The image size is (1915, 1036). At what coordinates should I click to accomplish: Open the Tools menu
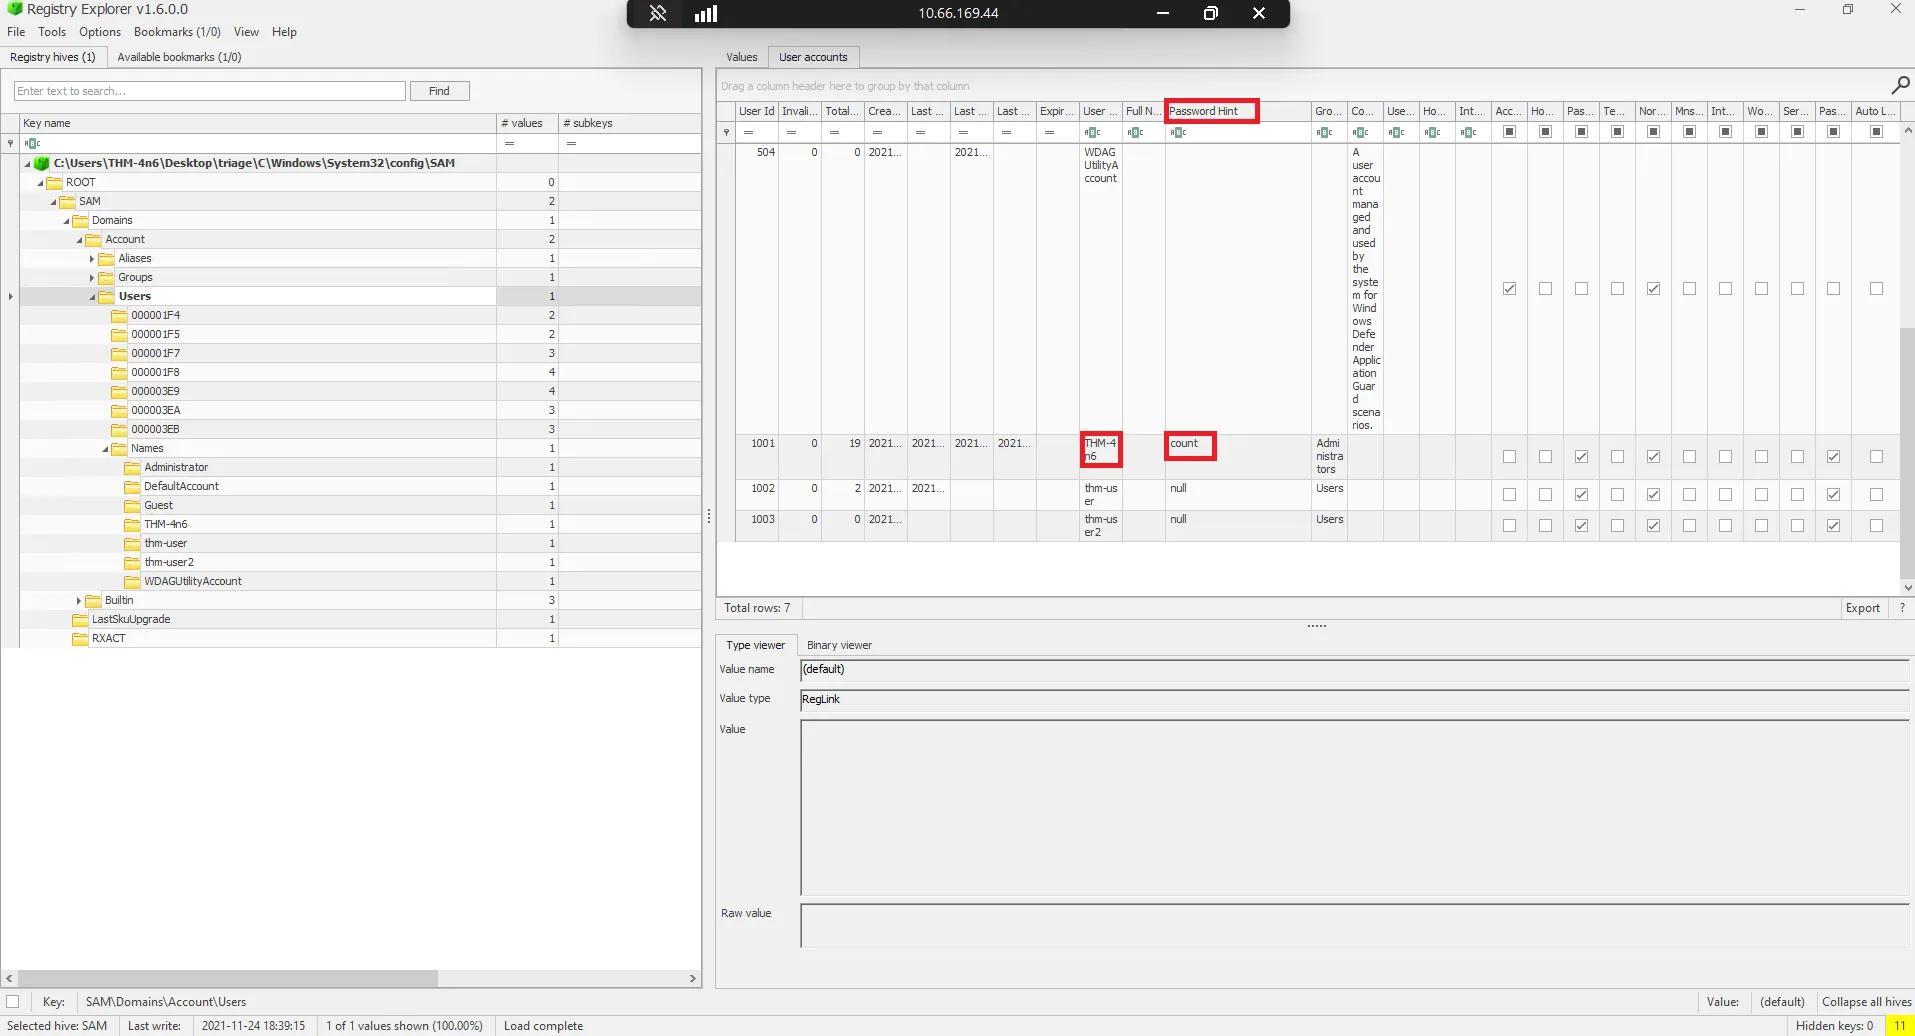52,32
